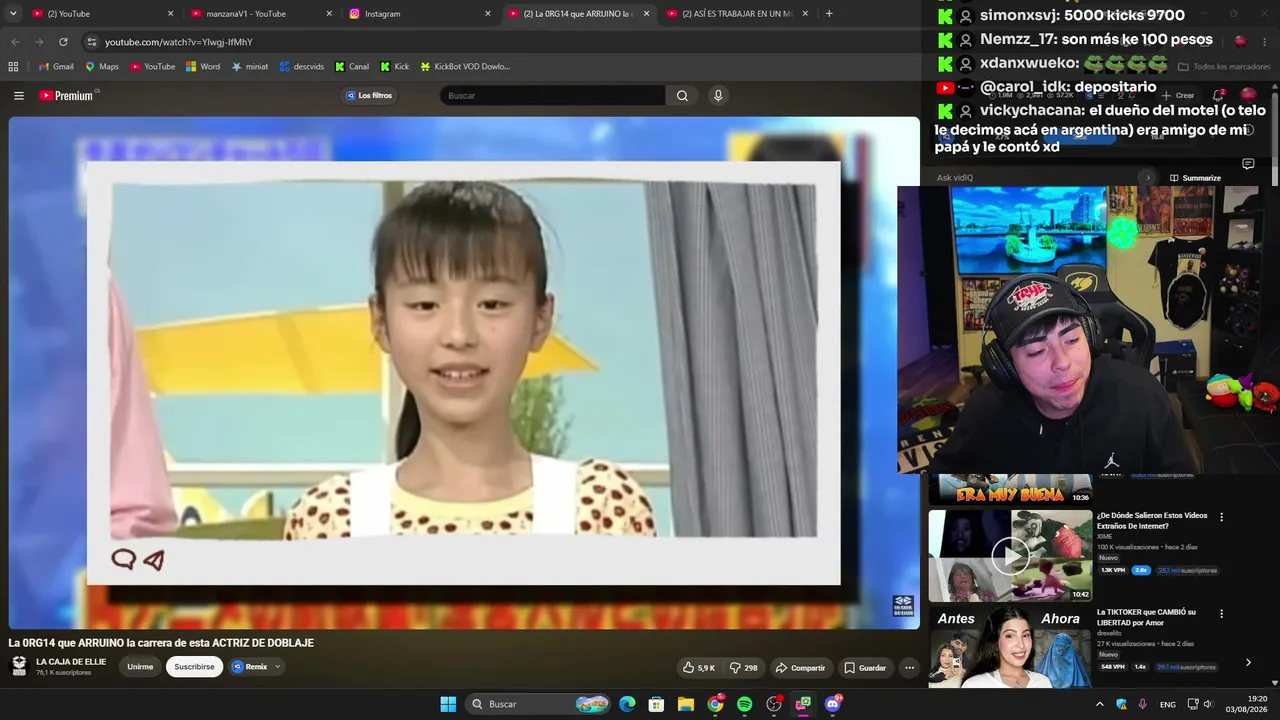Open the miniat bookmark
The image size is (1280, 720).
tap(250, 67)
